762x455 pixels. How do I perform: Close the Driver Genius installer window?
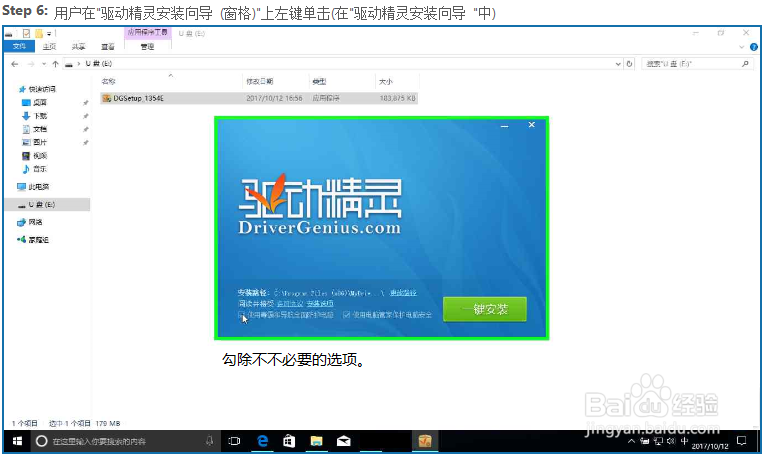[532, 125]
